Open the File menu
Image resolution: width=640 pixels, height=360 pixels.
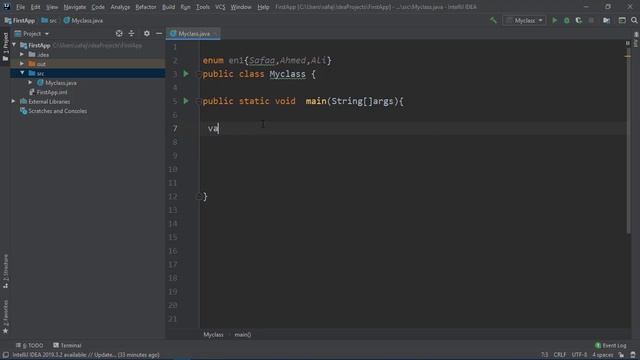click(x=20, y=7)
